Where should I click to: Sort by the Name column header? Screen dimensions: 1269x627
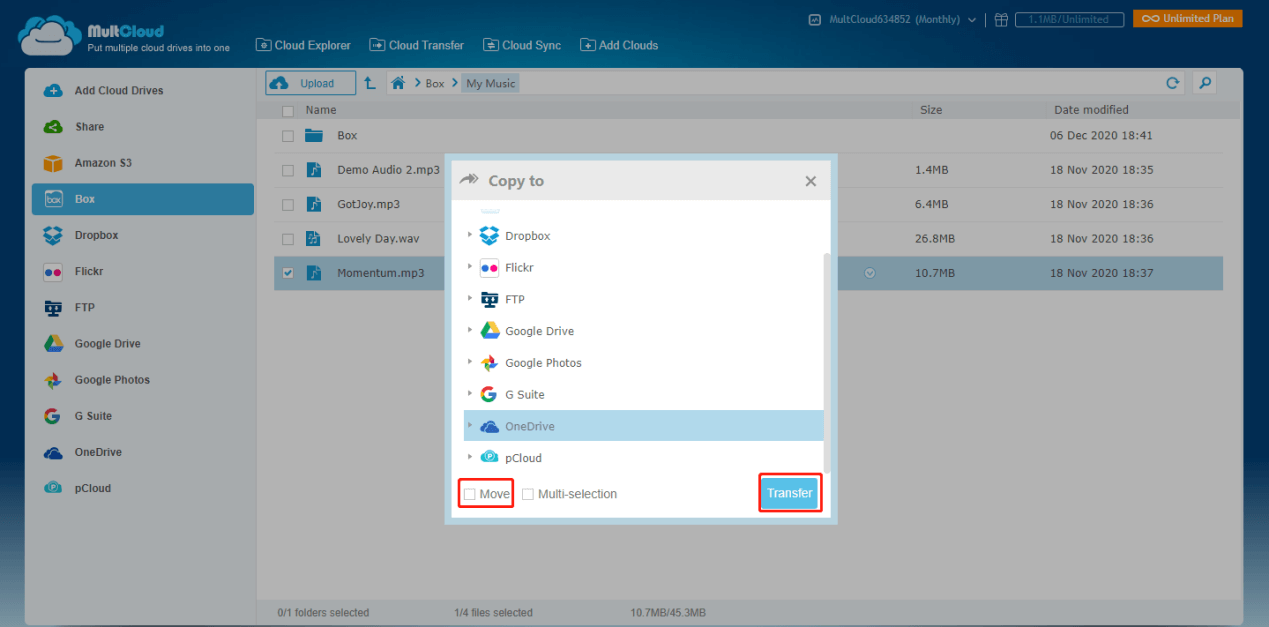pos(321,111)
